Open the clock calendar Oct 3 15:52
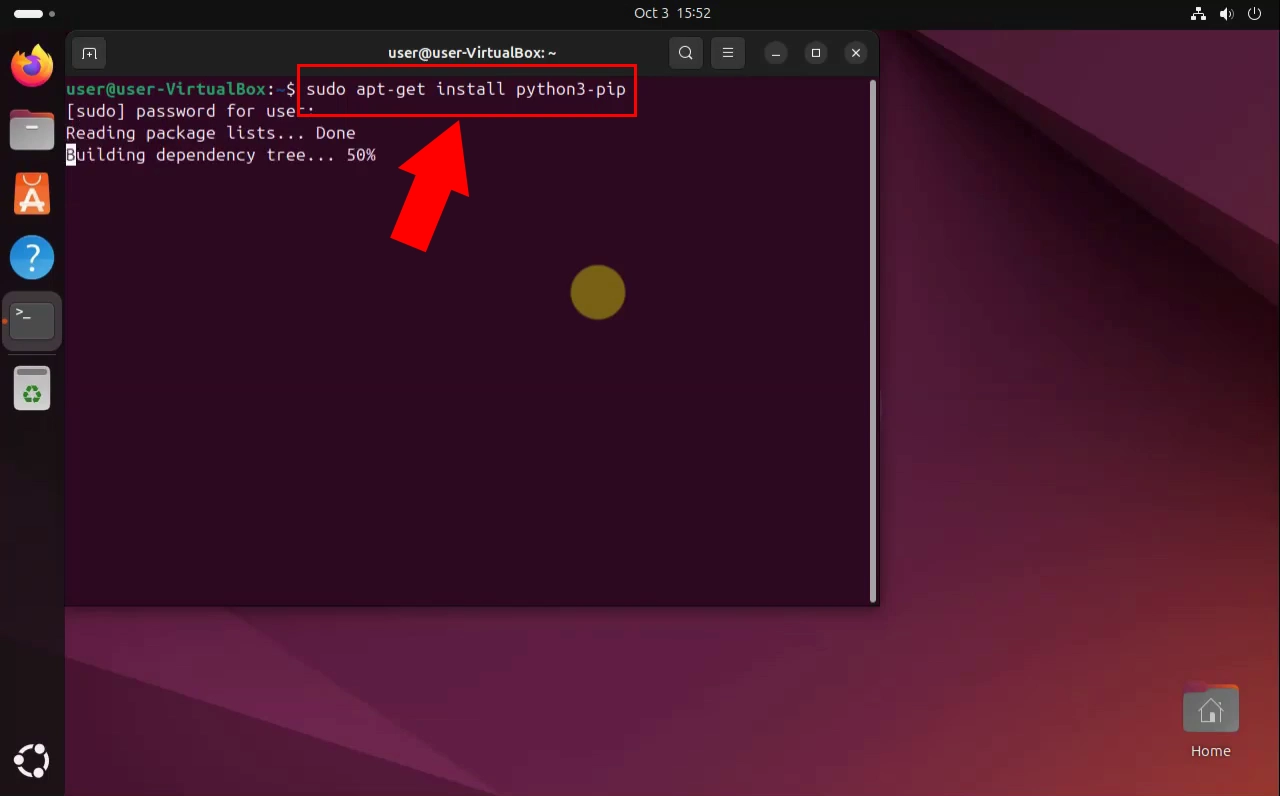The image size is (1280, 796). coord(672,13)
